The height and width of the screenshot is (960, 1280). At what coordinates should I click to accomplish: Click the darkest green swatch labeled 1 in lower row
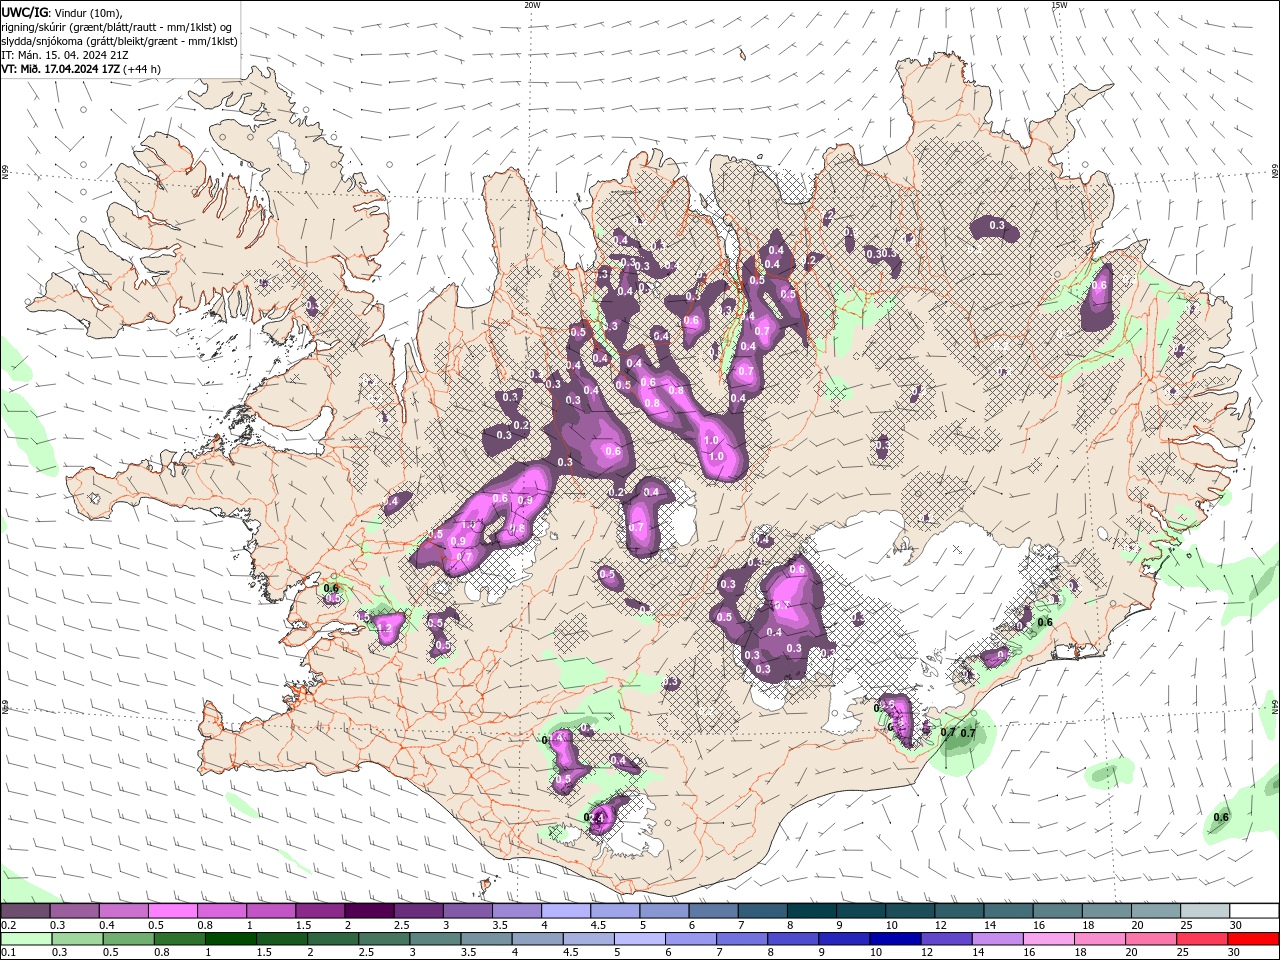[x=230, y=939]
